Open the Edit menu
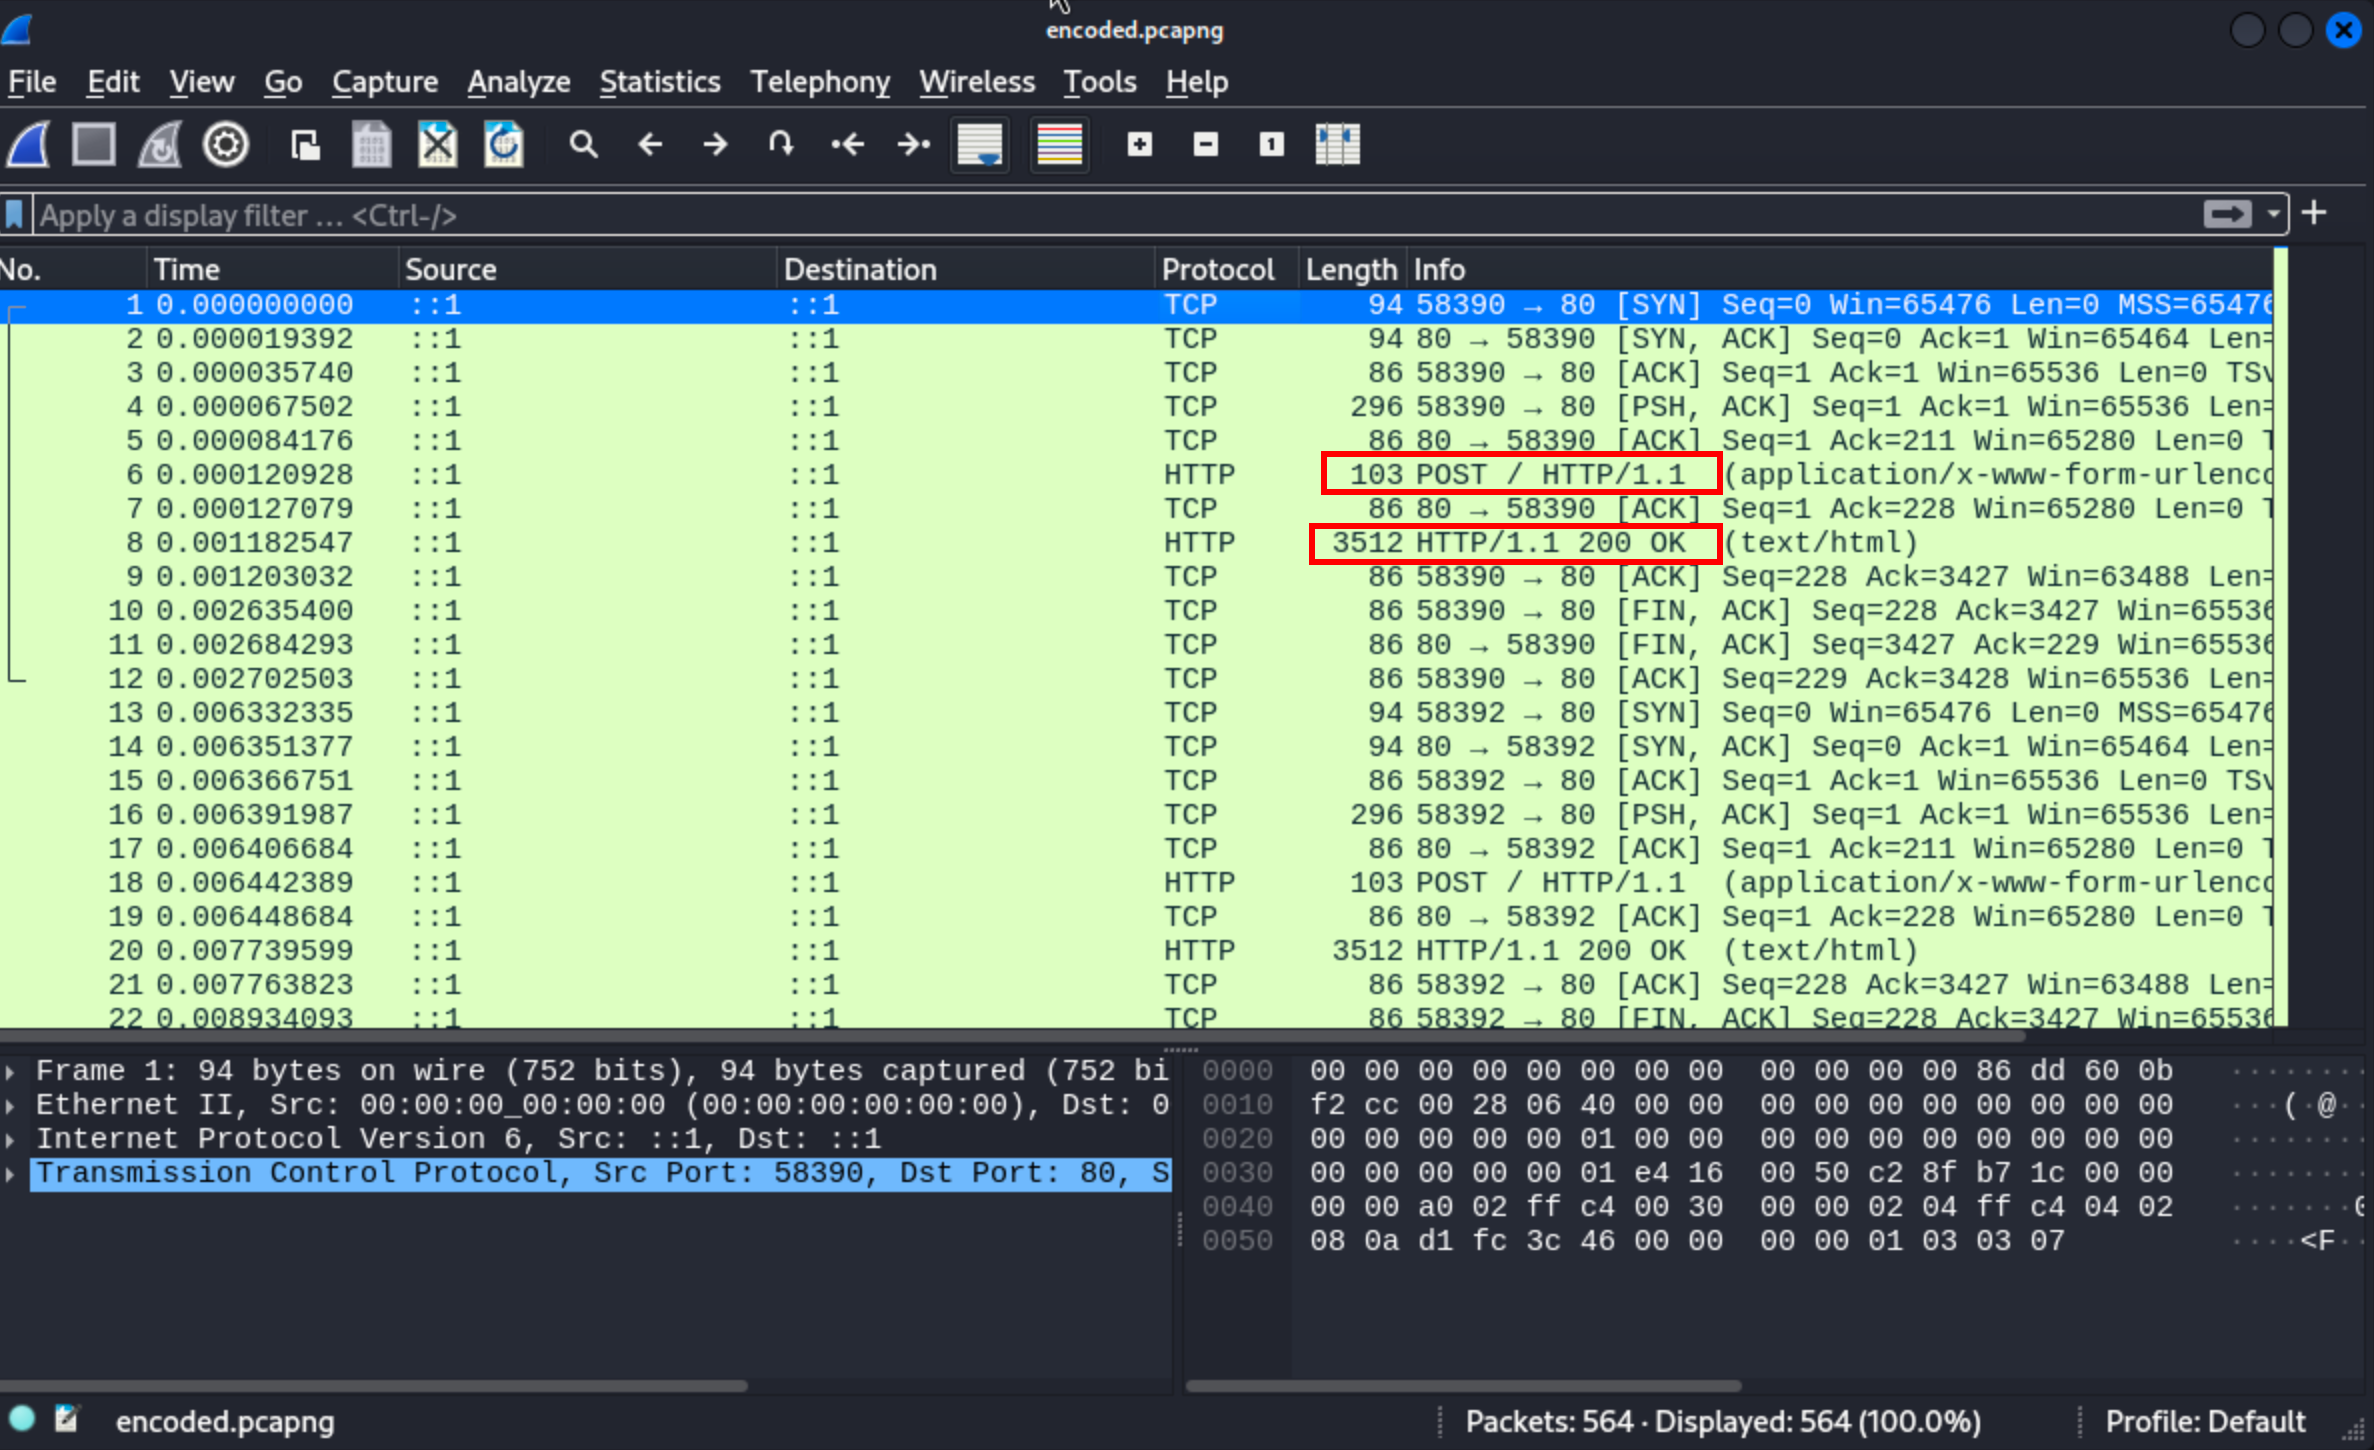This screenshot has width=2374, height=1450. coord(113,82)
